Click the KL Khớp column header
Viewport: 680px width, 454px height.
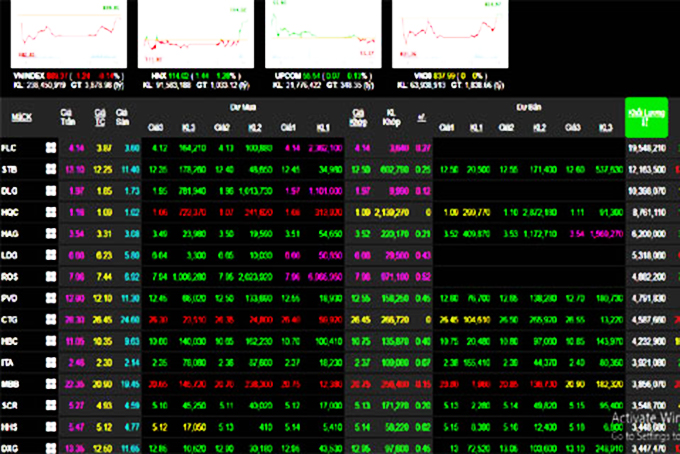coord(393,116)
